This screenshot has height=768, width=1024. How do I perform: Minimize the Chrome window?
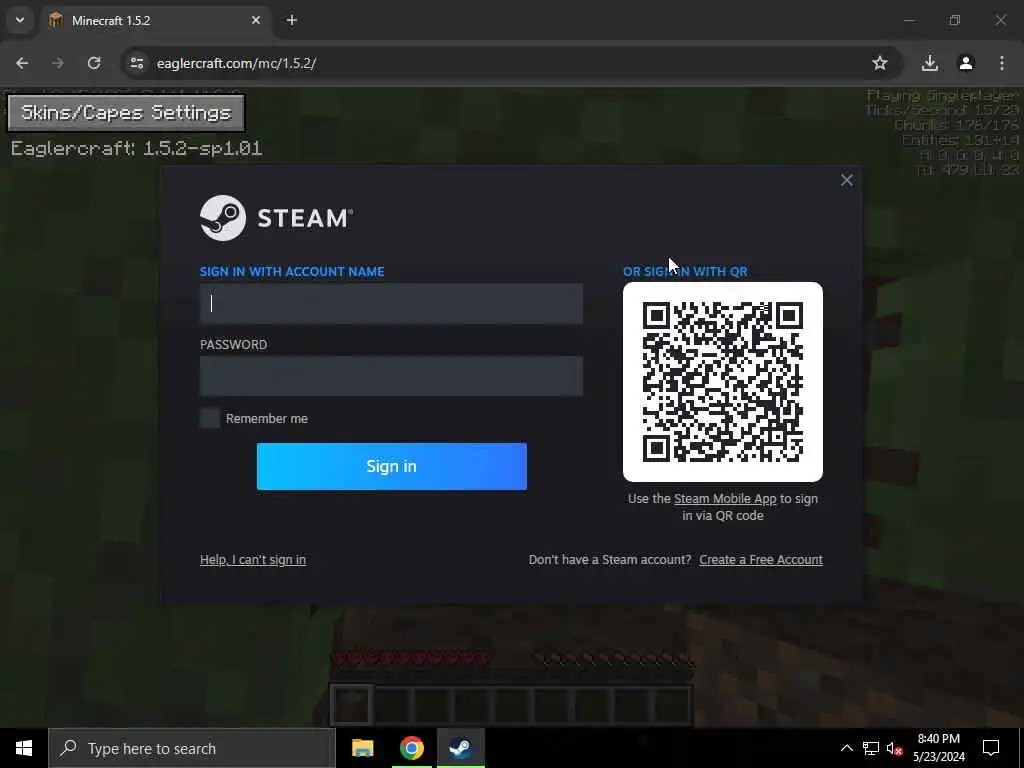click(x=909, y=20)
